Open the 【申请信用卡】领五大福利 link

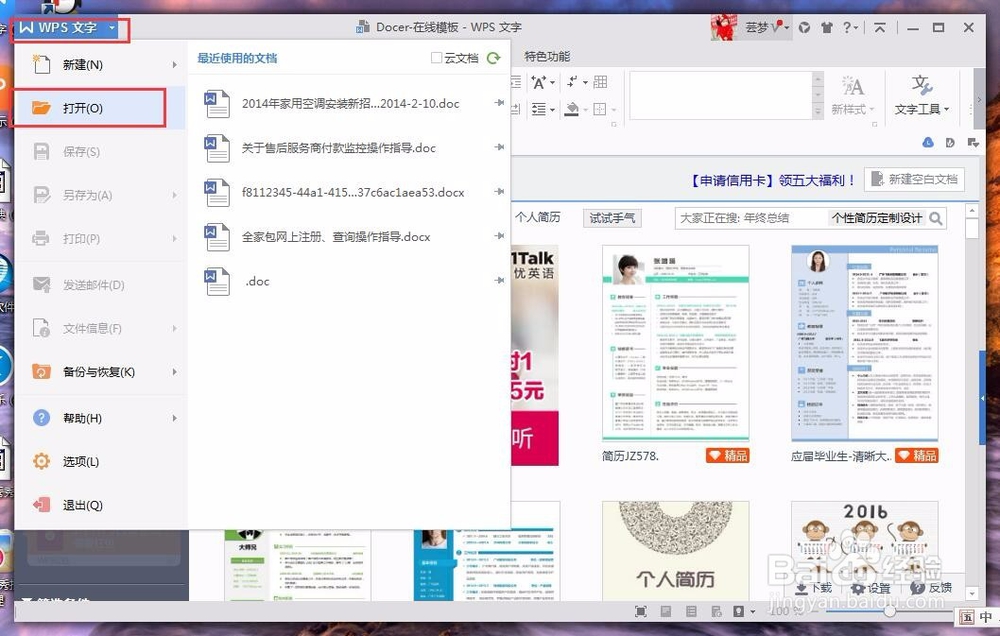[x=771, y=181]
